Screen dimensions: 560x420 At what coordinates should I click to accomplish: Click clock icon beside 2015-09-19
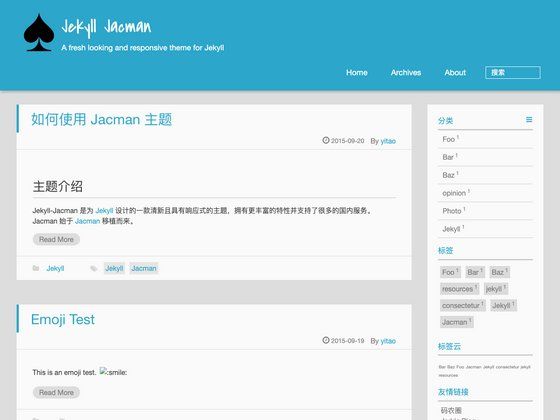(326, 340)
